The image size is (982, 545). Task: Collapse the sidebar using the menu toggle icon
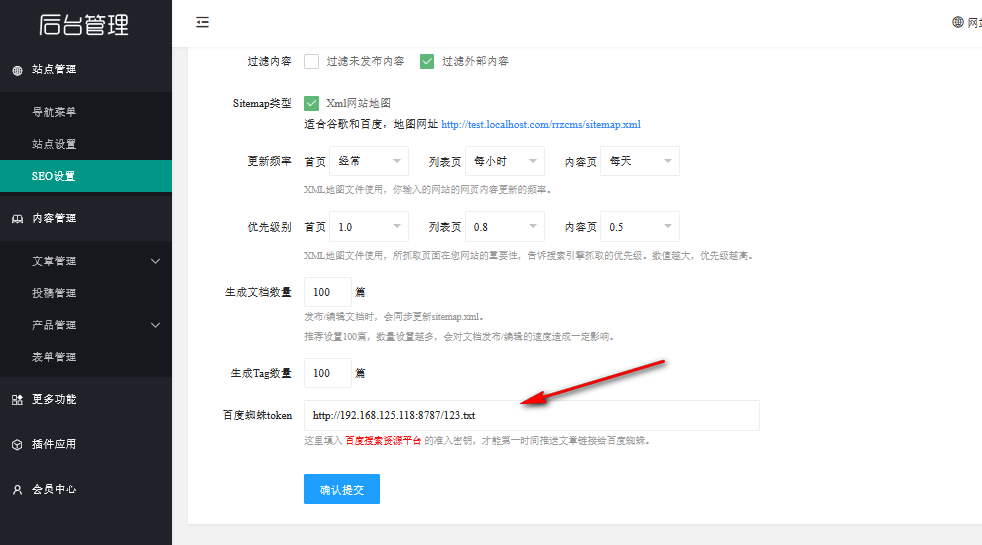pos(202,23)
